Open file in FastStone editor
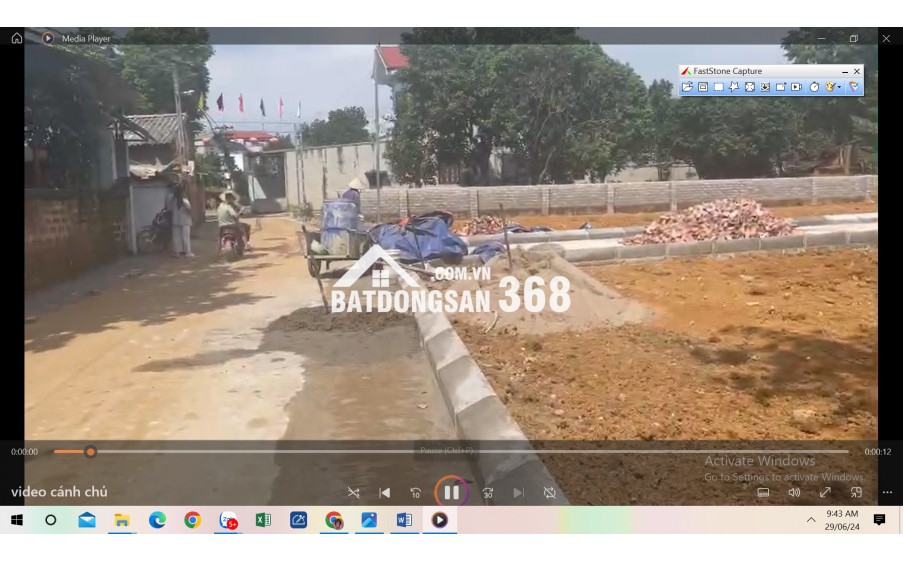This screenshot has height=563, width=903. point(687,87)
